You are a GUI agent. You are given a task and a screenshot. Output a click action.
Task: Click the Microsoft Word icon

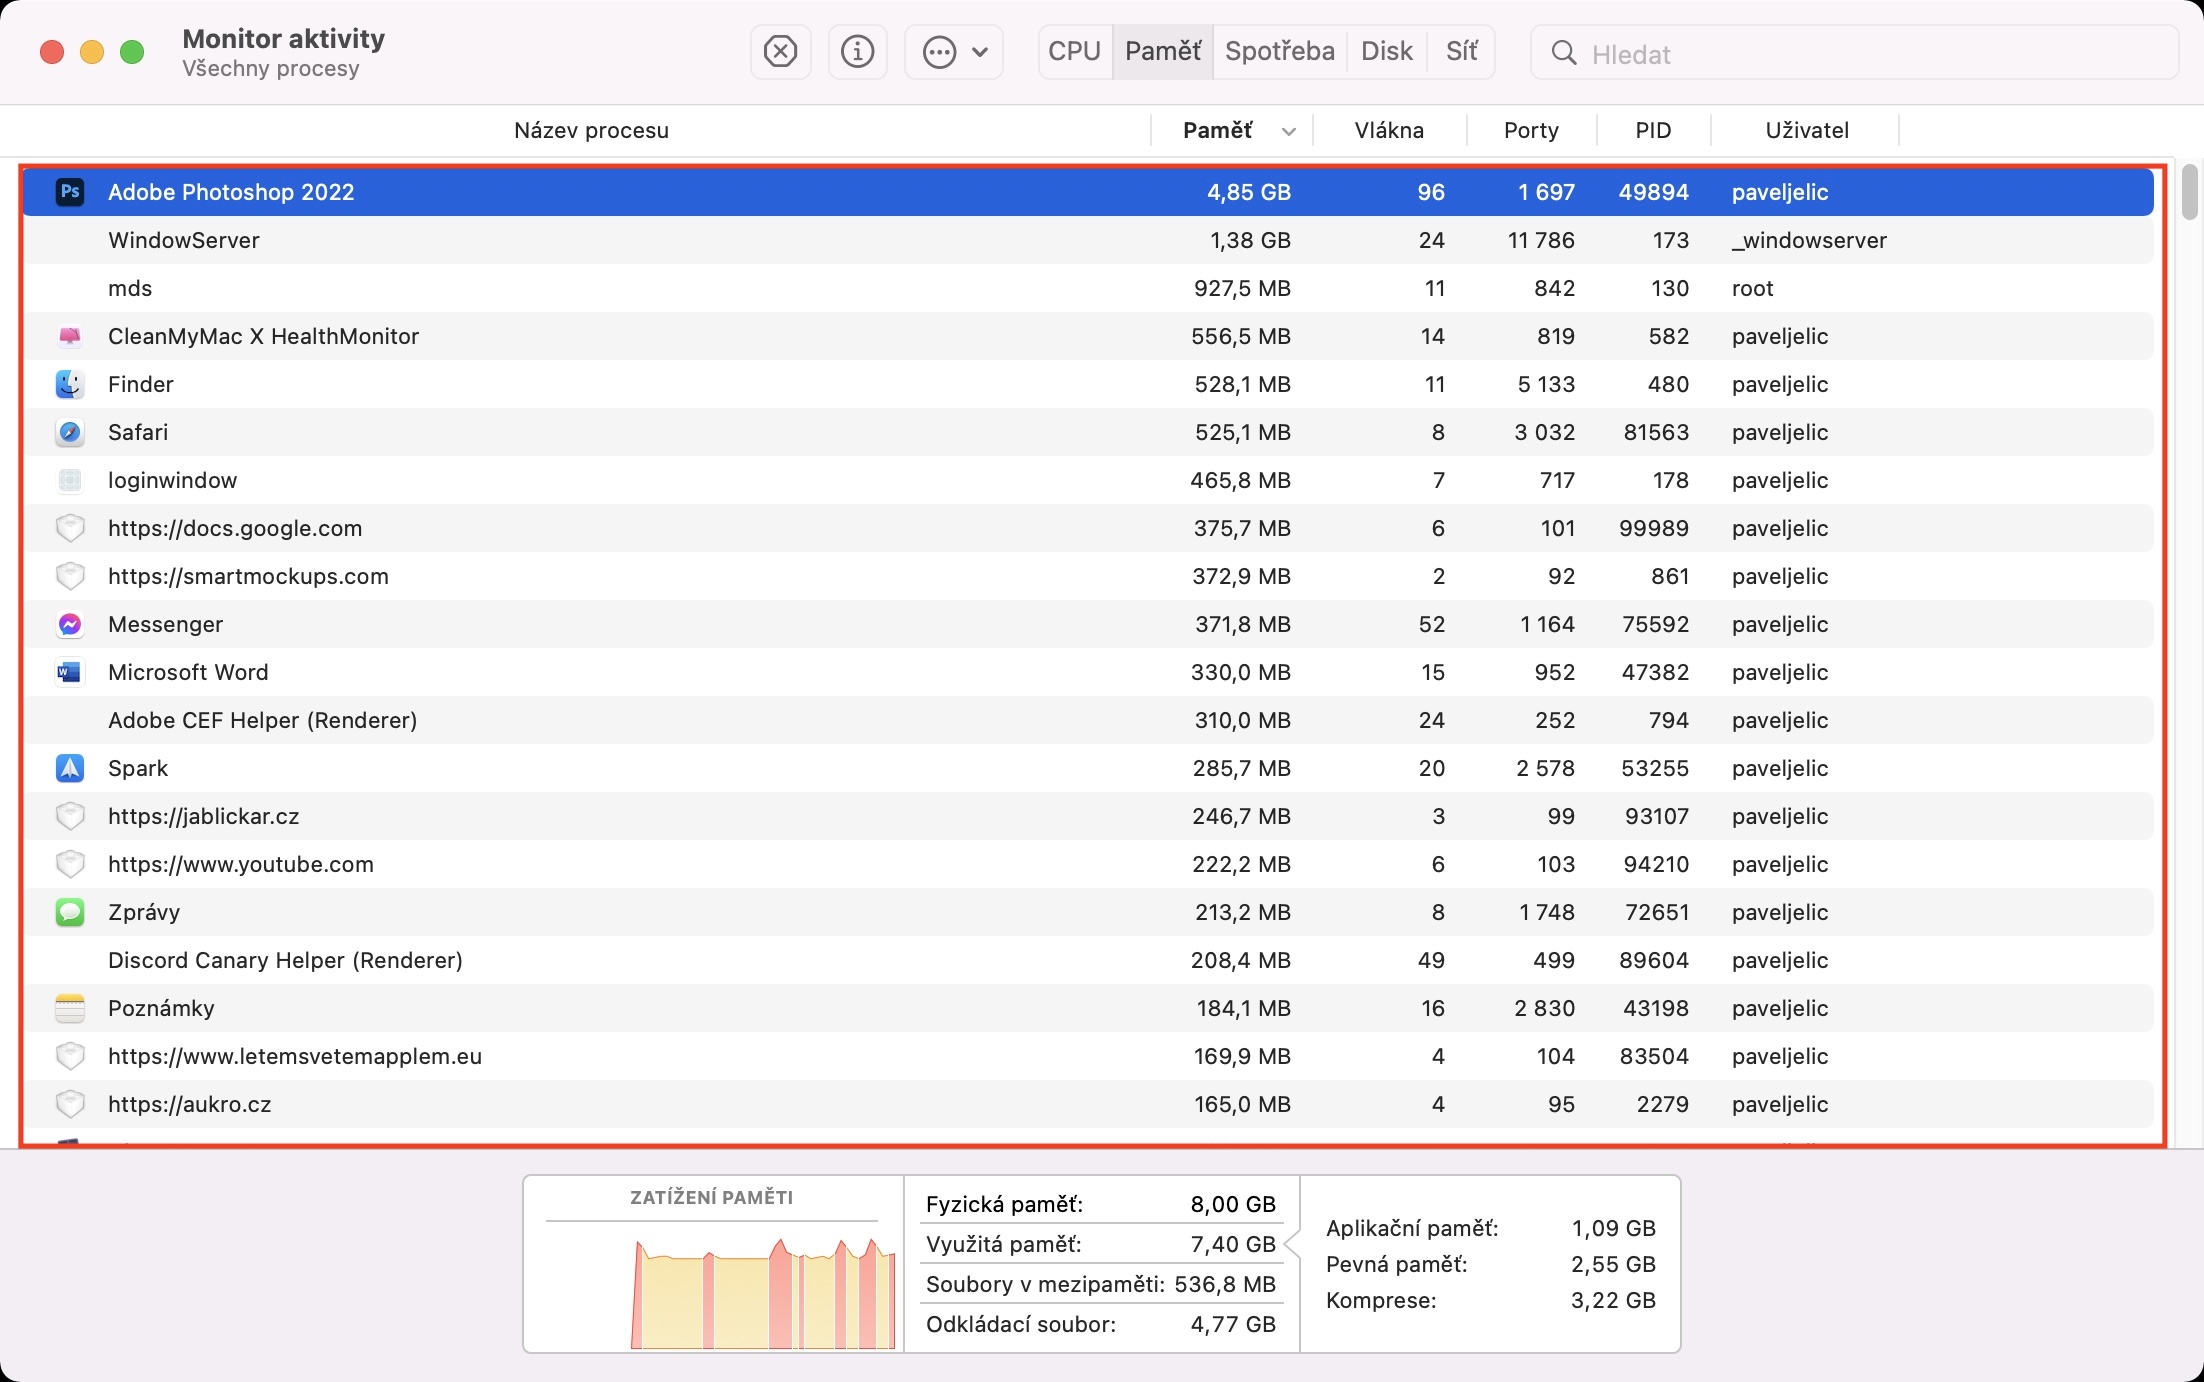point(70,672)
